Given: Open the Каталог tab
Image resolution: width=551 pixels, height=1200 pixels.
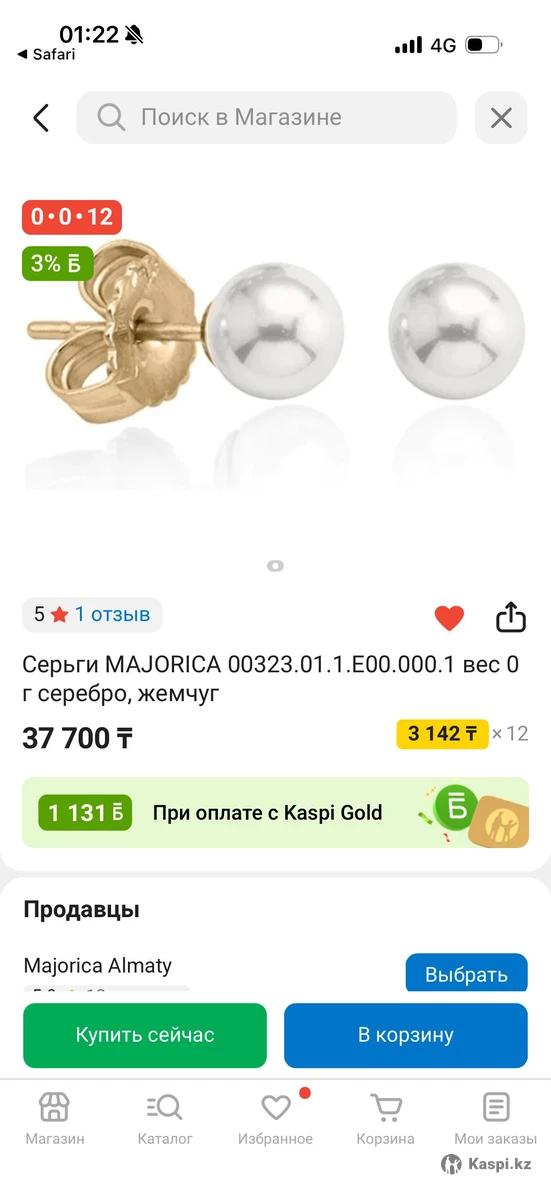Looking at the screenshot, I should (165, 1118).
